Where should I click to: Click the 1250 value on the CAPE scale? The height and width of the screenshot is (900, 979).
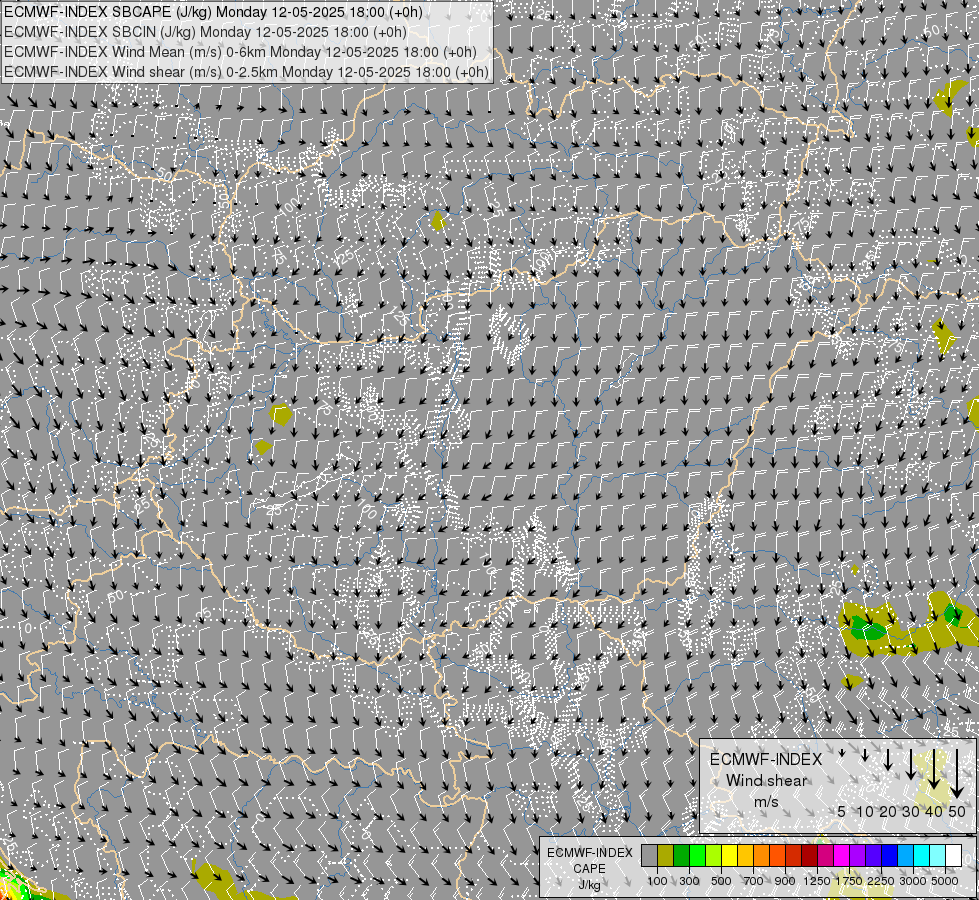click(817, 881)
